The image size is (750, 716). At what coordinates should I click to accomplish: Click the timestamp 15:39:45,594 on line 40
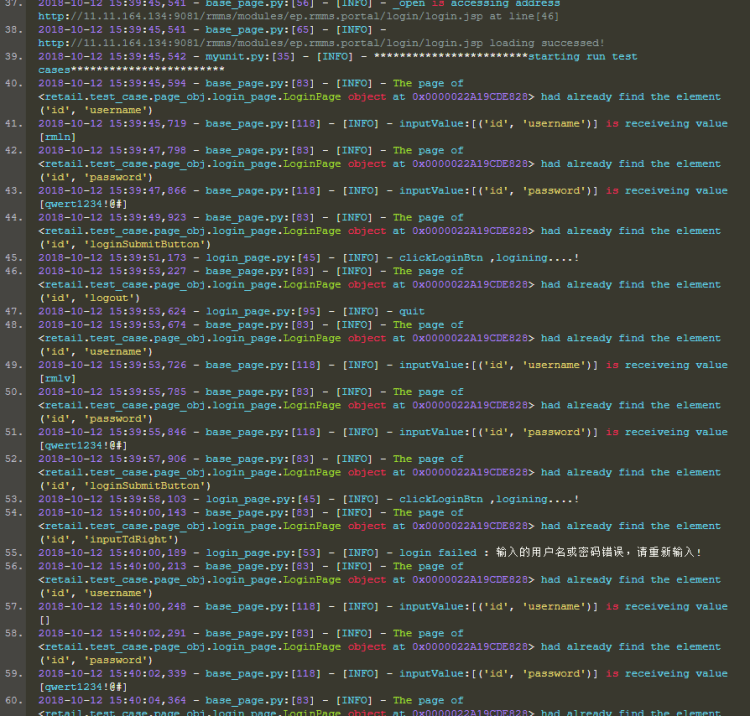pos(147,83)
